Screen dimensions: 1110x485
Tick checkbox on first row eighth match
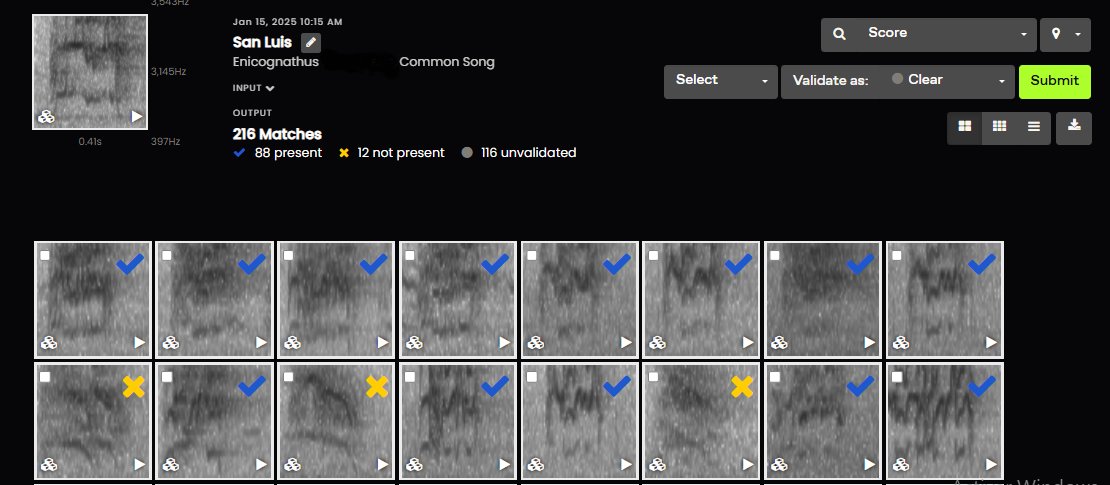click(x=897, y=256)
